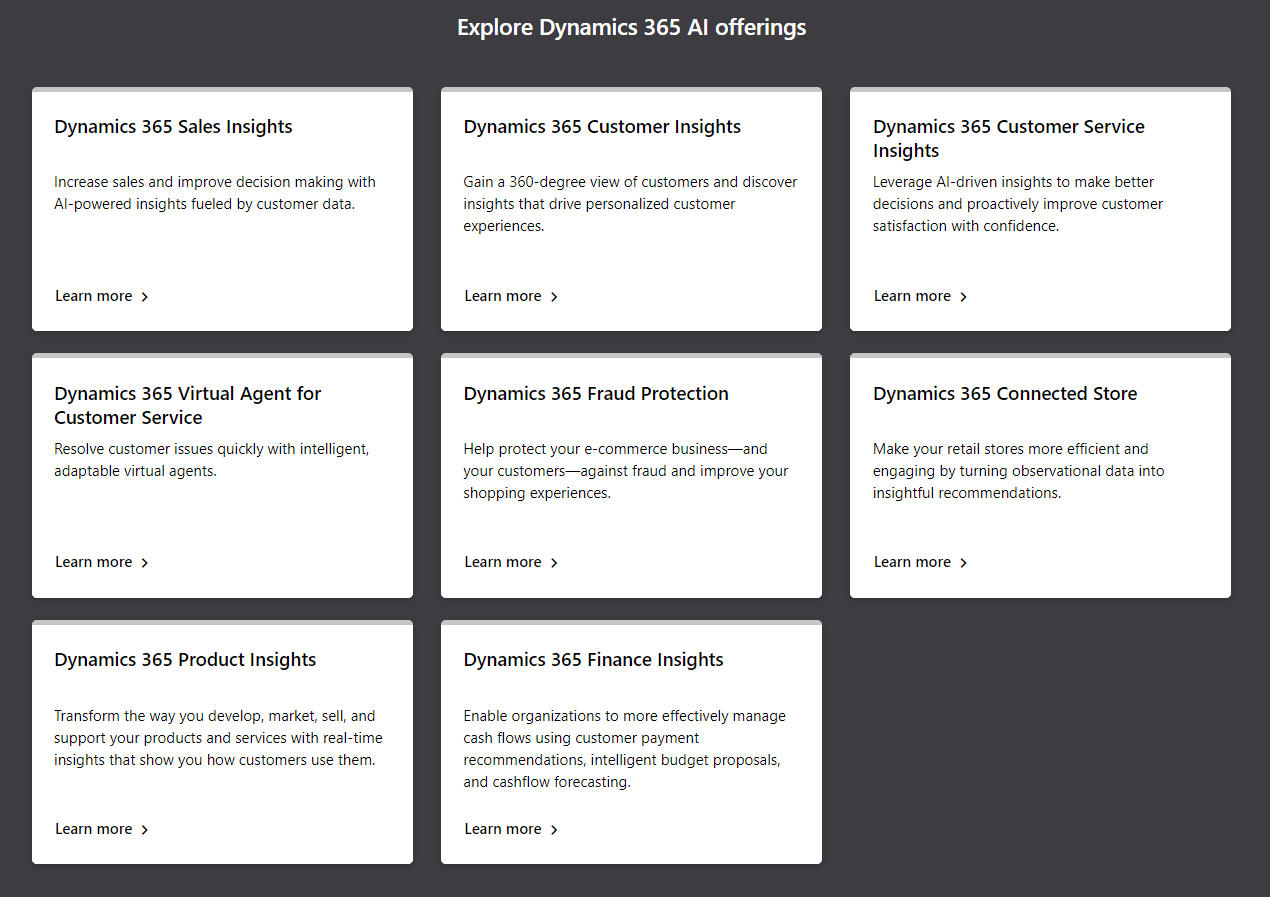Follow Learn more under Customer Service Insights

(912, 296)
